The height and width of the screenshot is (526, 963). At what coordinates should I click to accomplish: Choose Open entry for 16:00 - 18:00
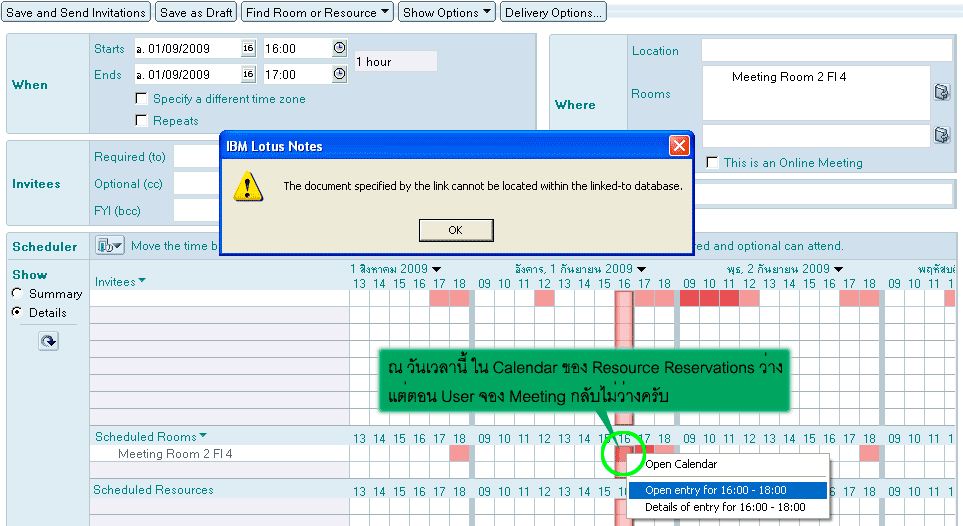728,490
